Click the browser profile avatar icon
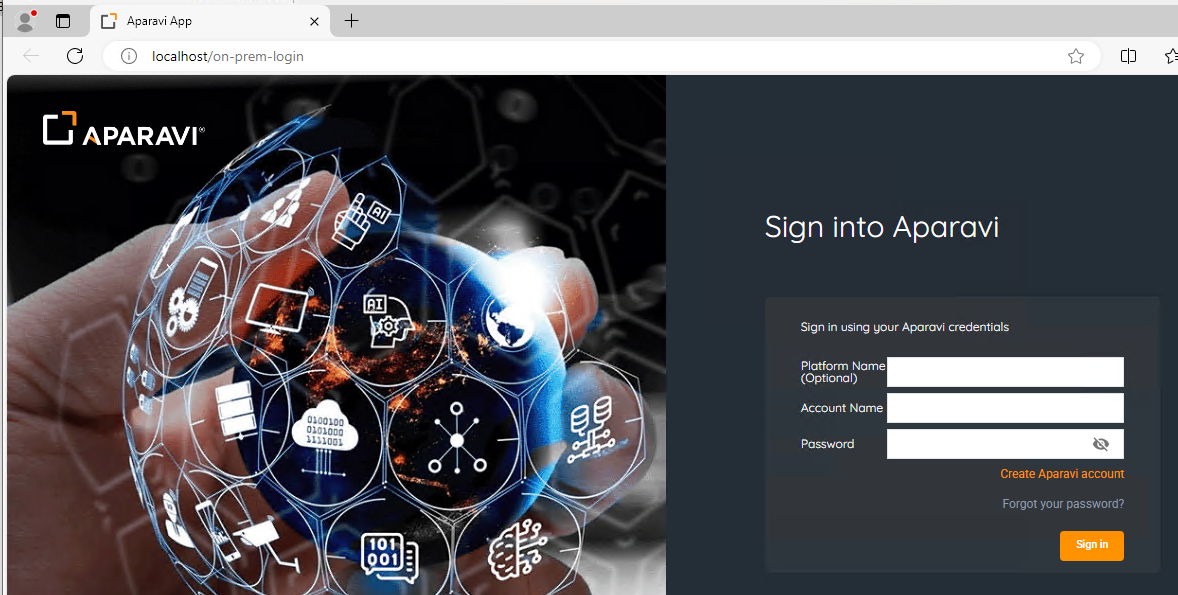Viewport: 1178px width, 595px height. tap(26, 21)
